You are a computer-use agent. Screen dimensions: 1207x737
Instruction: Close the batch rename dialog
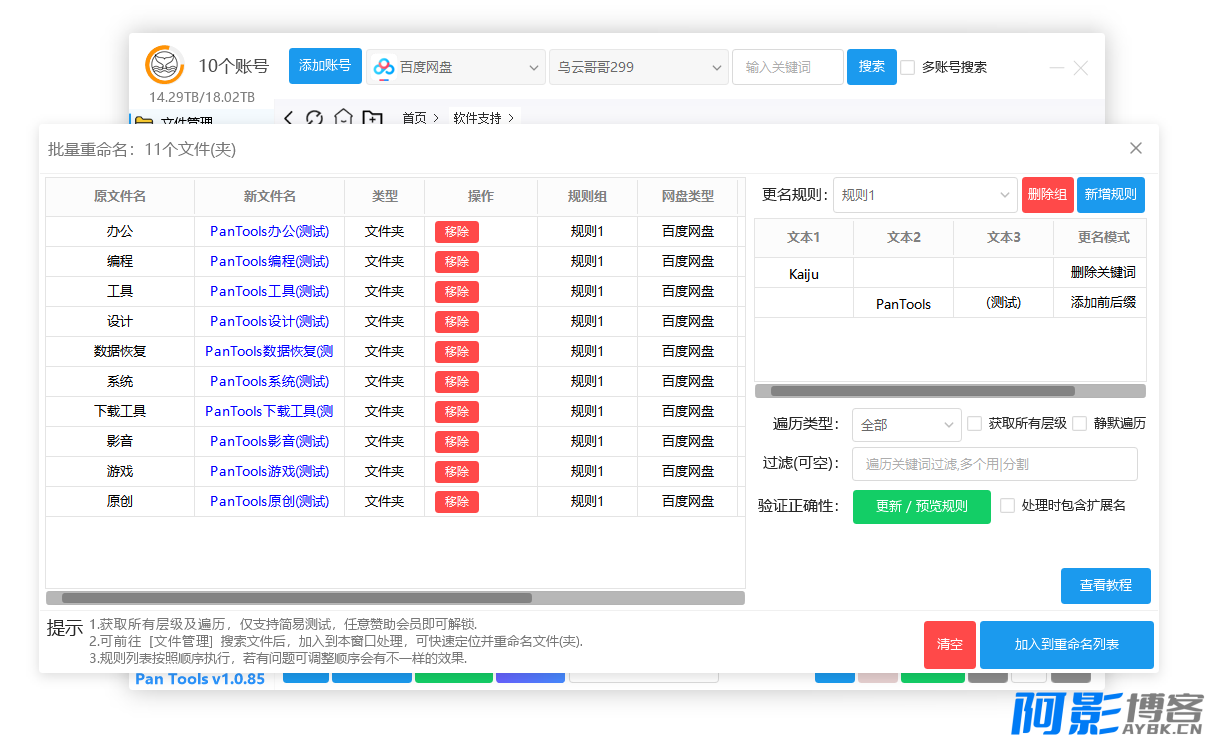click(1135, 148)
